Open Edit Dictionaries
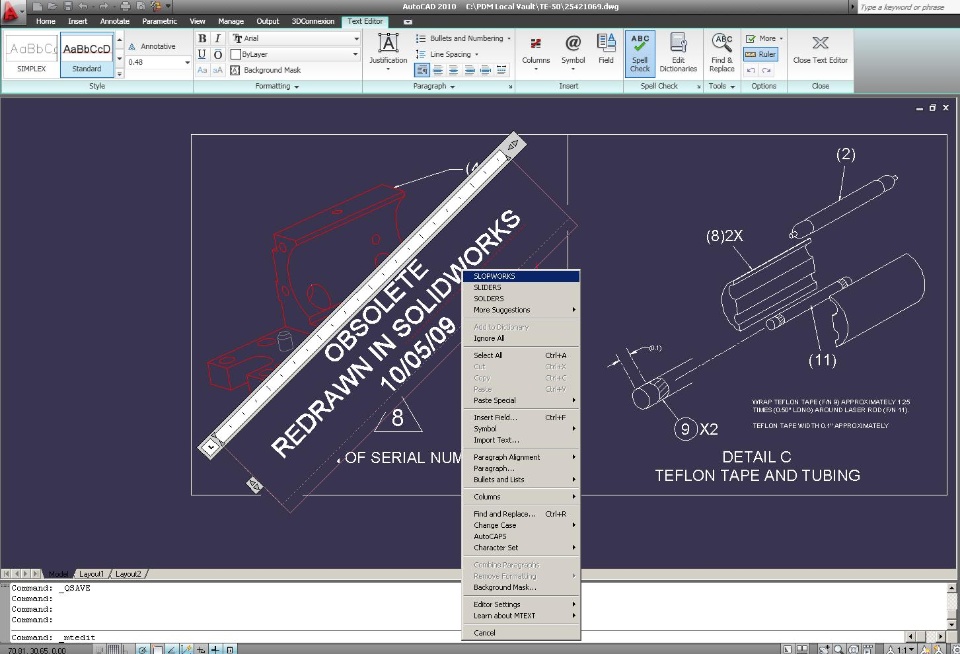The height and width of the screenshot is (654, 960). tap(678, 53)
